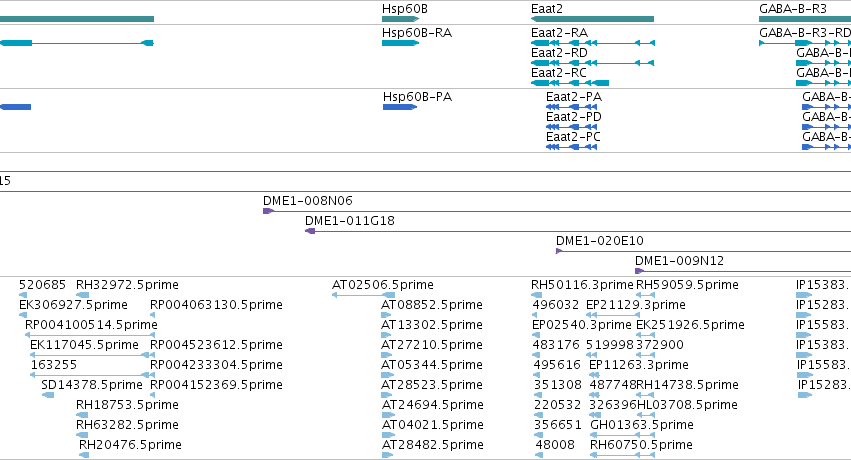Click the Hsp60B-PA protein label
The height and width of the screenshot is (460, 851).
[x=417, y=97]
